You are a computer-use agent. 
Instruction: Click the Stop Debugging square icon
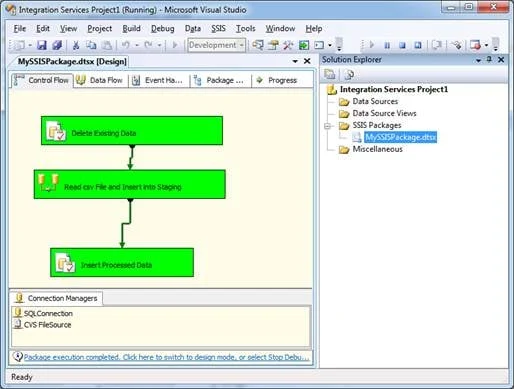coord(402,45)
